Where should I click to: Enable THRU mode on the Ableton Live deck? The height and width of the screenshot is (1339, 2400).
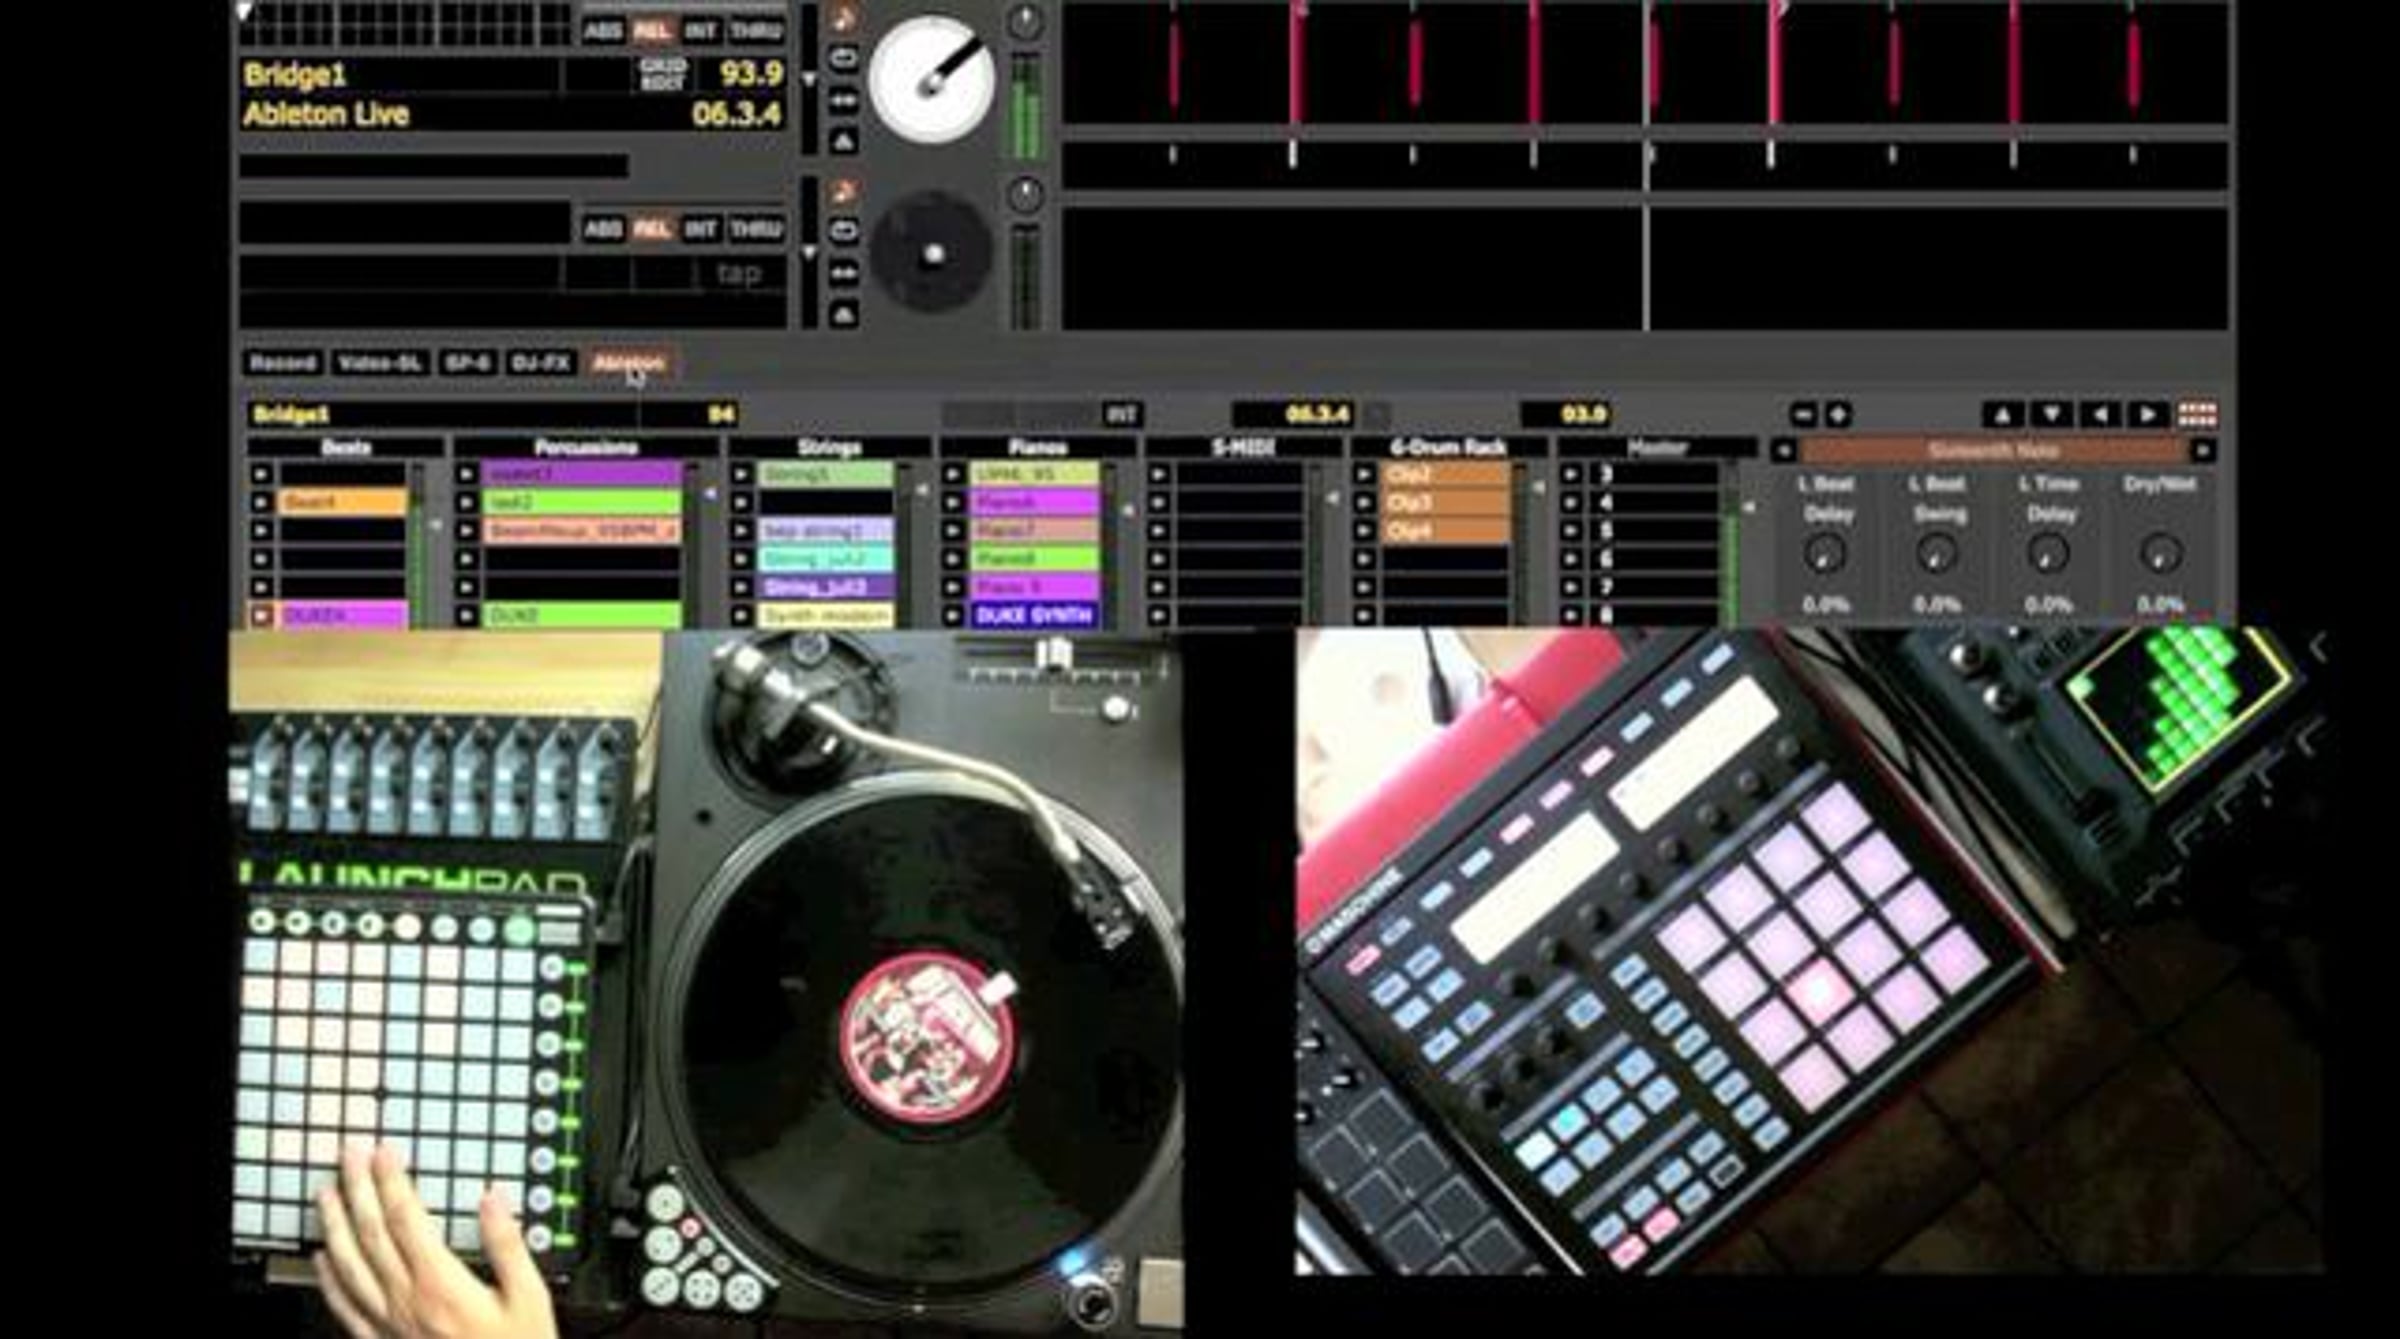click(755, 31)
